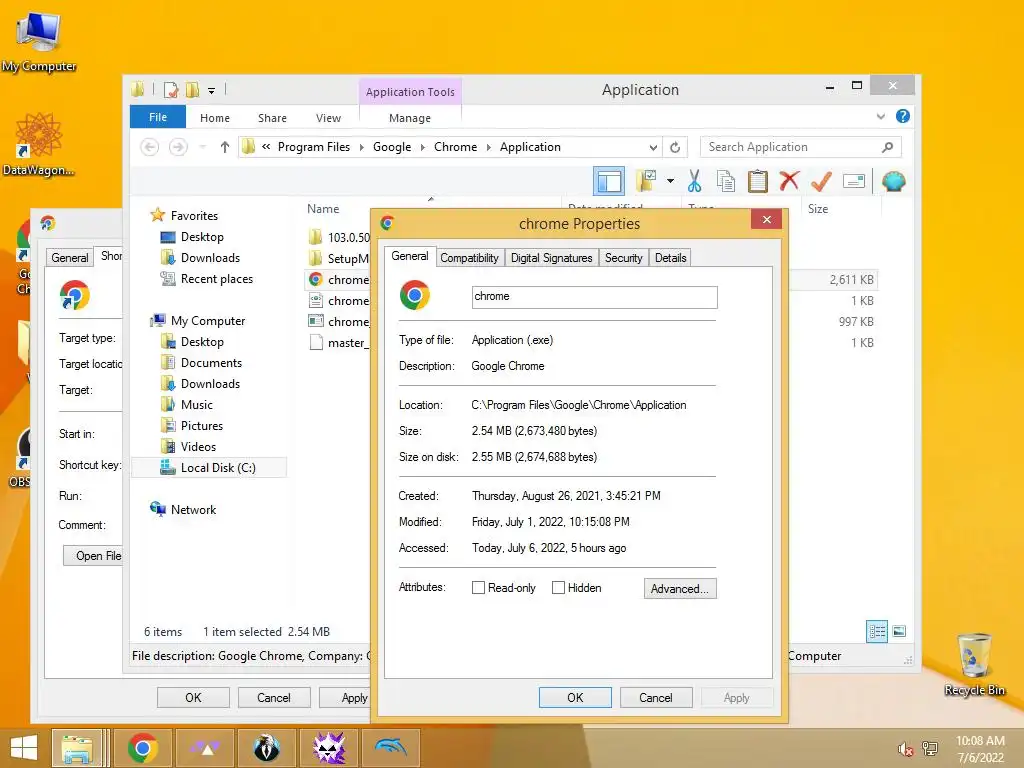The width and height of the screenshot is (1024, 768).
Task: Click the Copy icon in Explorer toolbar
Action: click(726, 181)
